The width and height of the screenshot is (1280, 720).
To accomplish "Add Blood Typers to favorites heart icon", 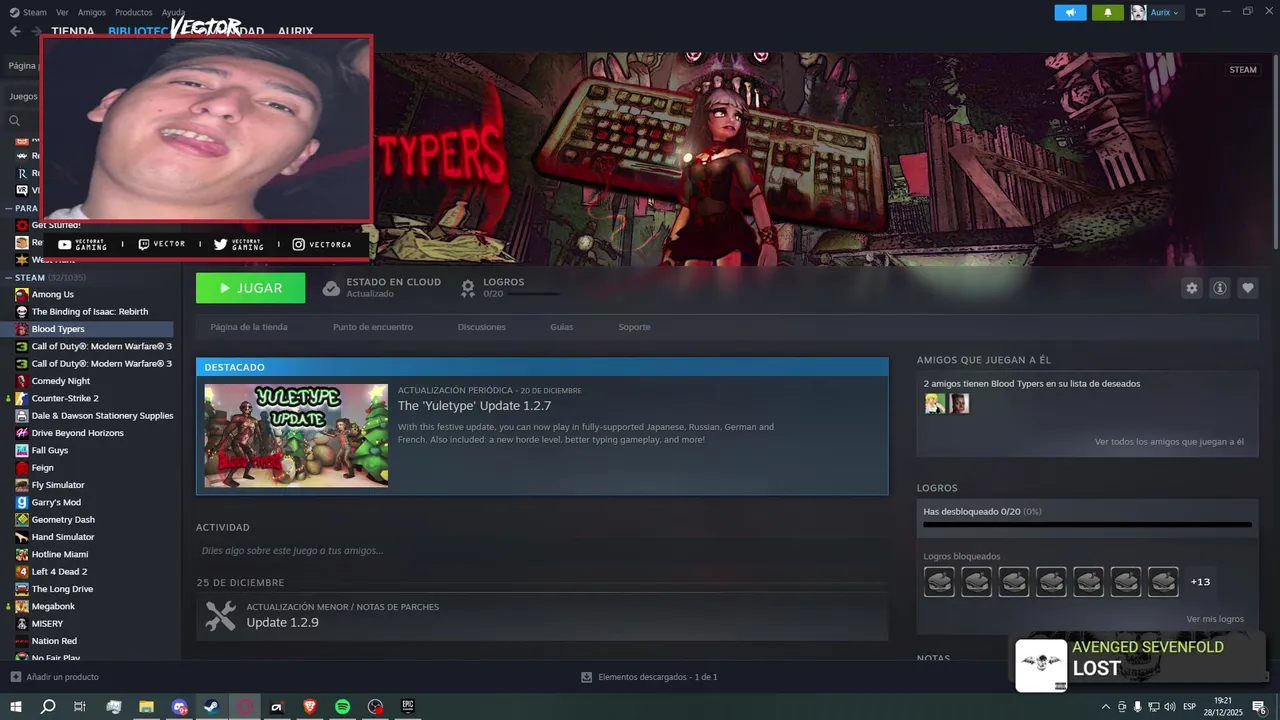I will (1247, 288).
